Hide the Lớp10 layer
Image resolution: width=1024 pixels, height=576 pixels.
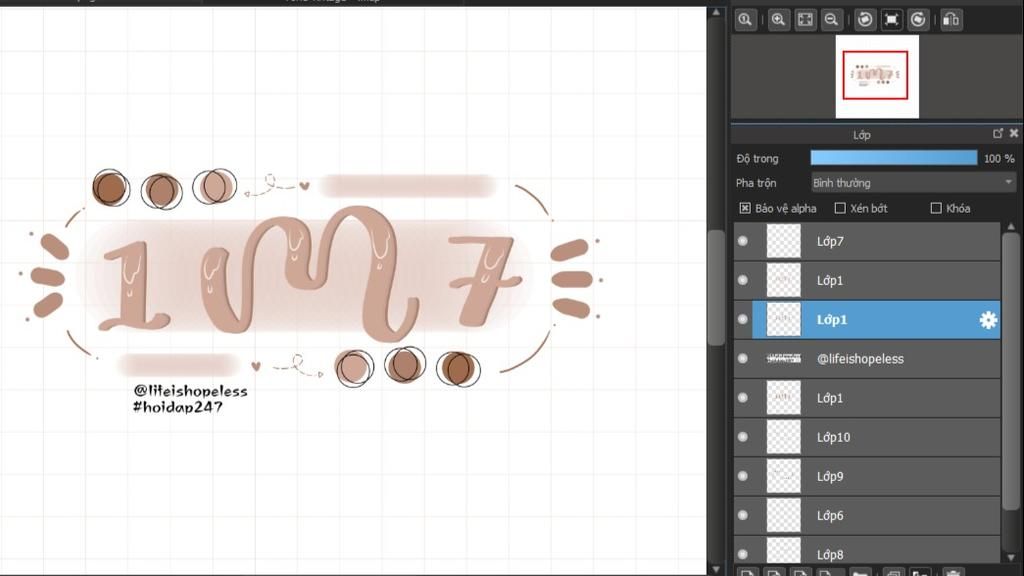(743, 437)
